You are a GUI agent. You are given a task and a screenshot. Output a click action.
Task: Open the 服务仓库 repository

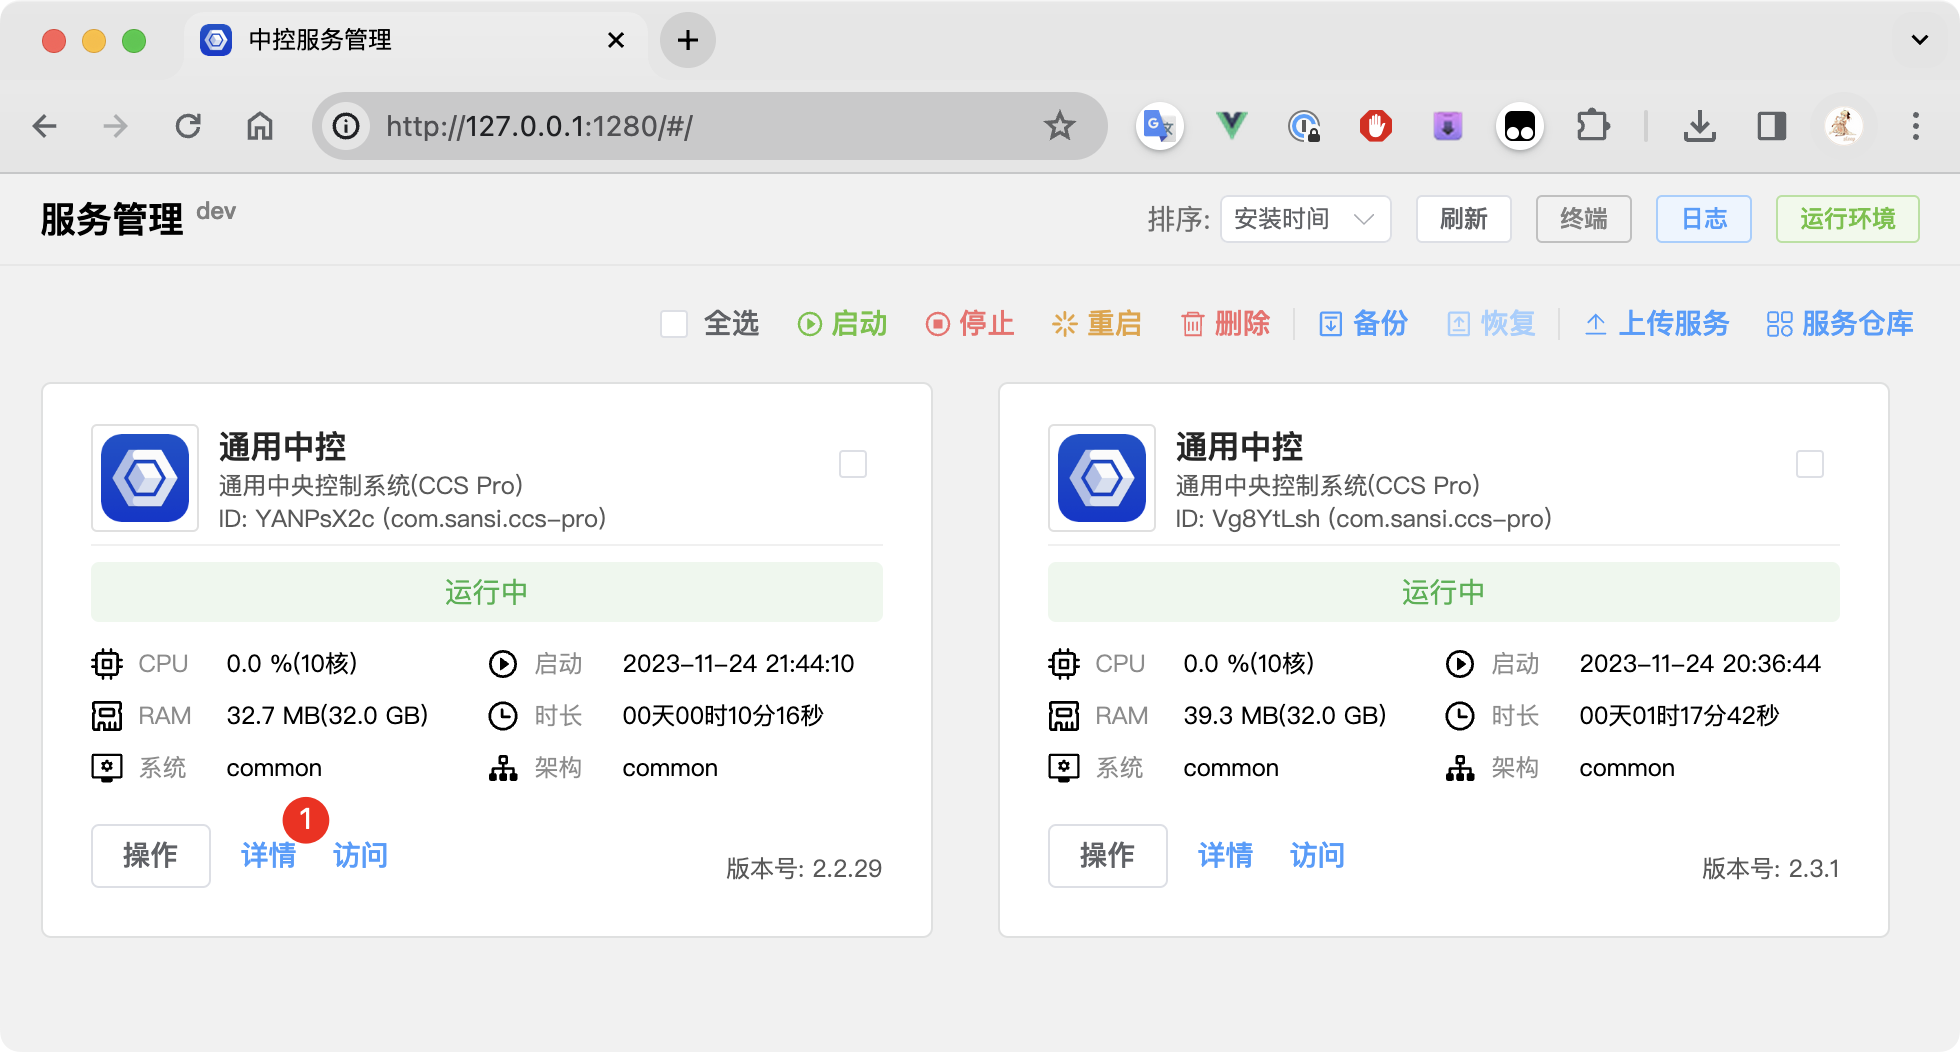pos(1839,324)
